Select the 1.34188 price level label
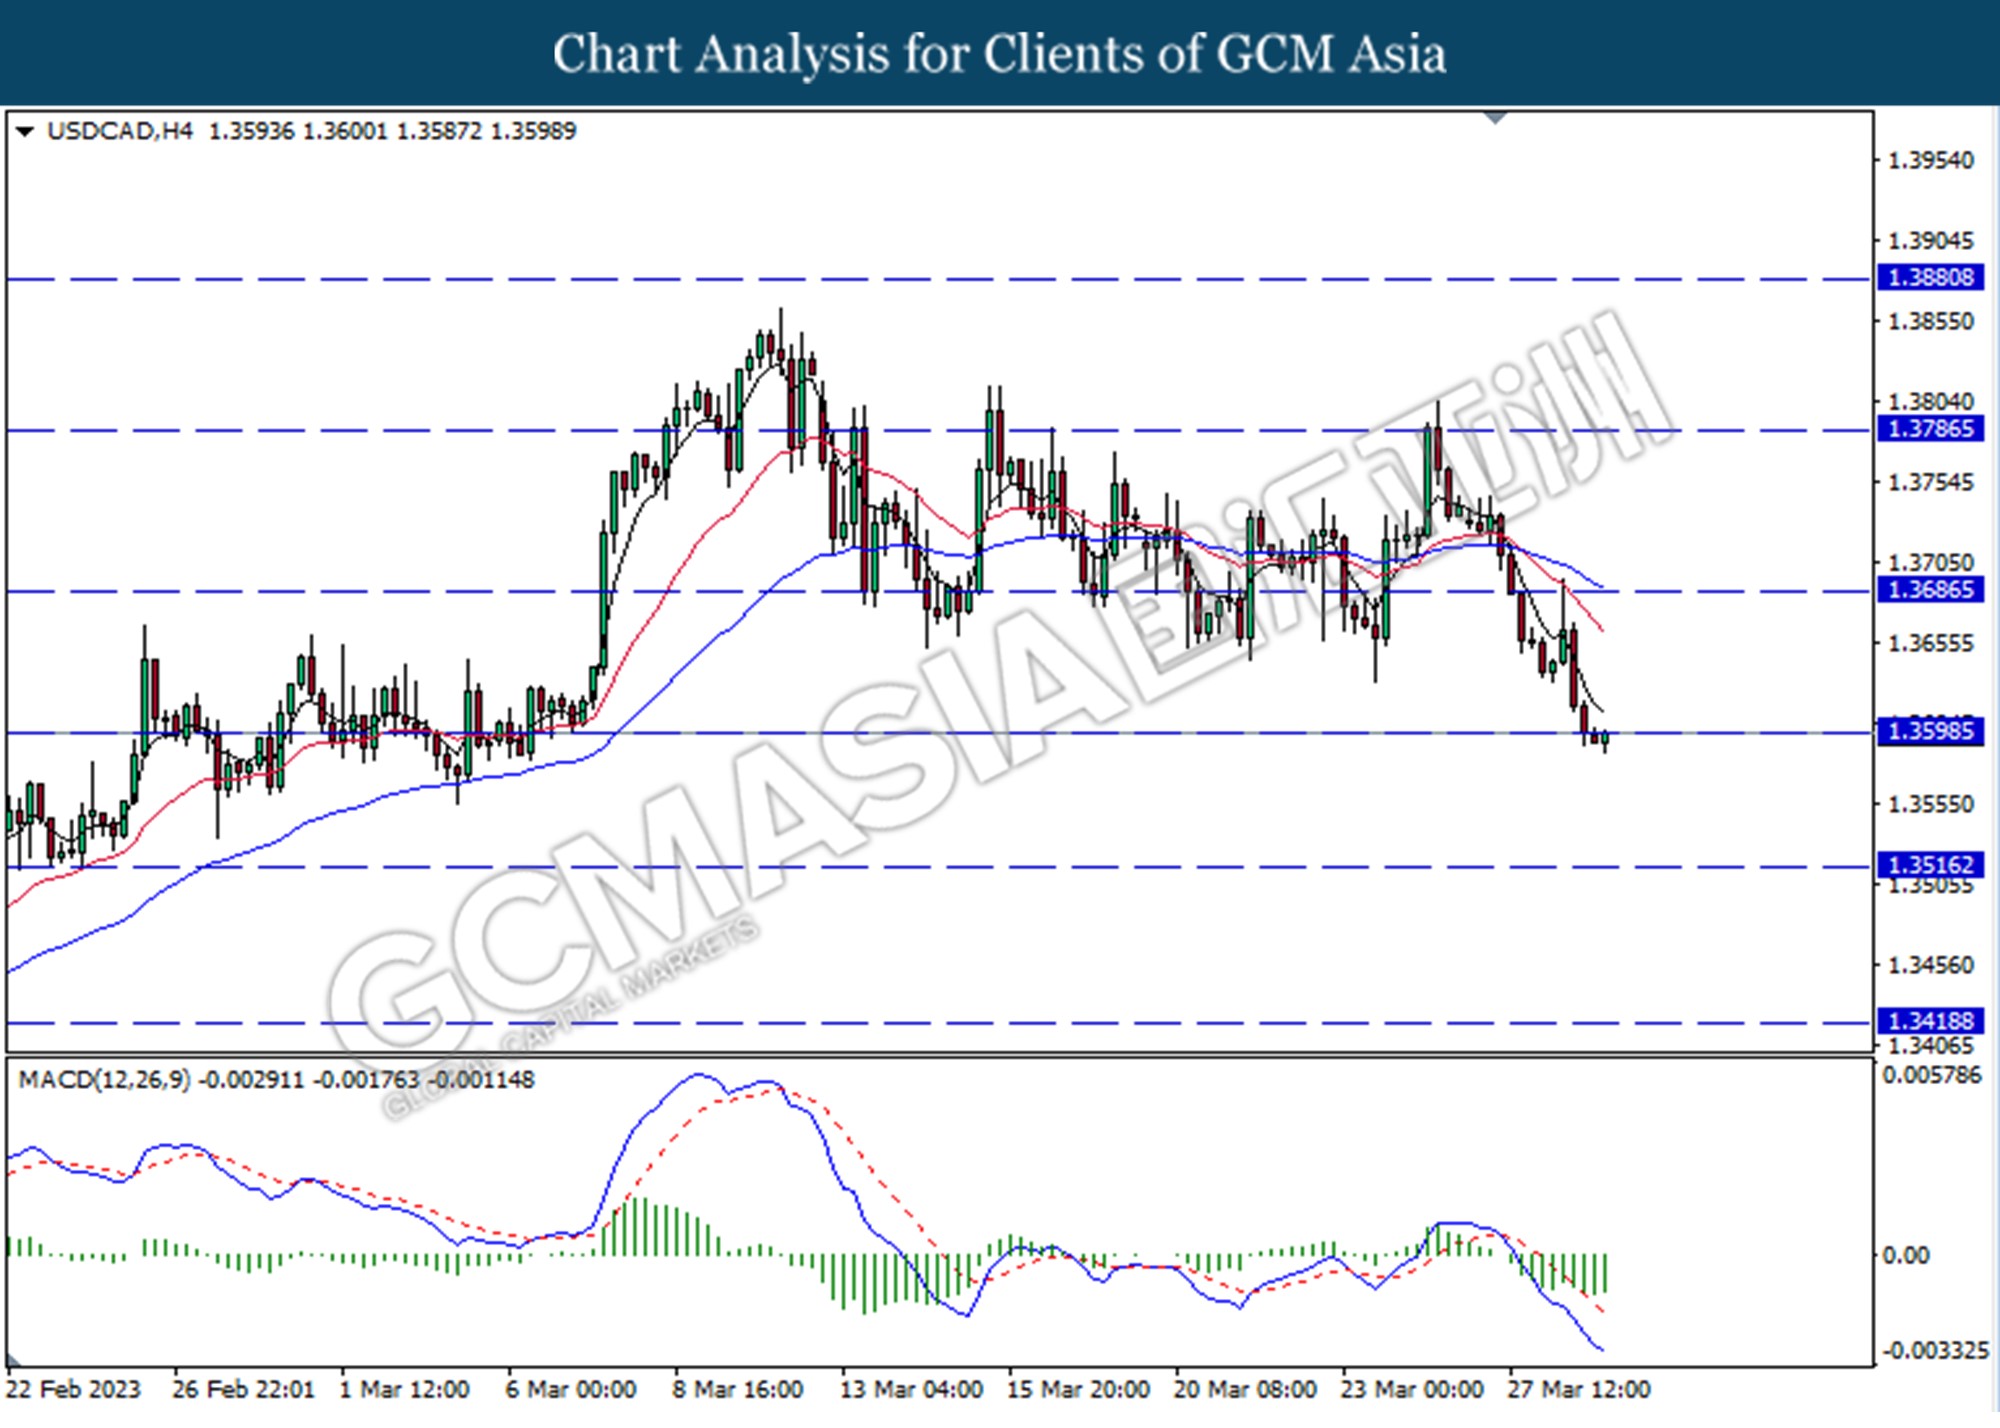The height and width of the screenshot is (1428, 2000). tap(1930, 1021)
